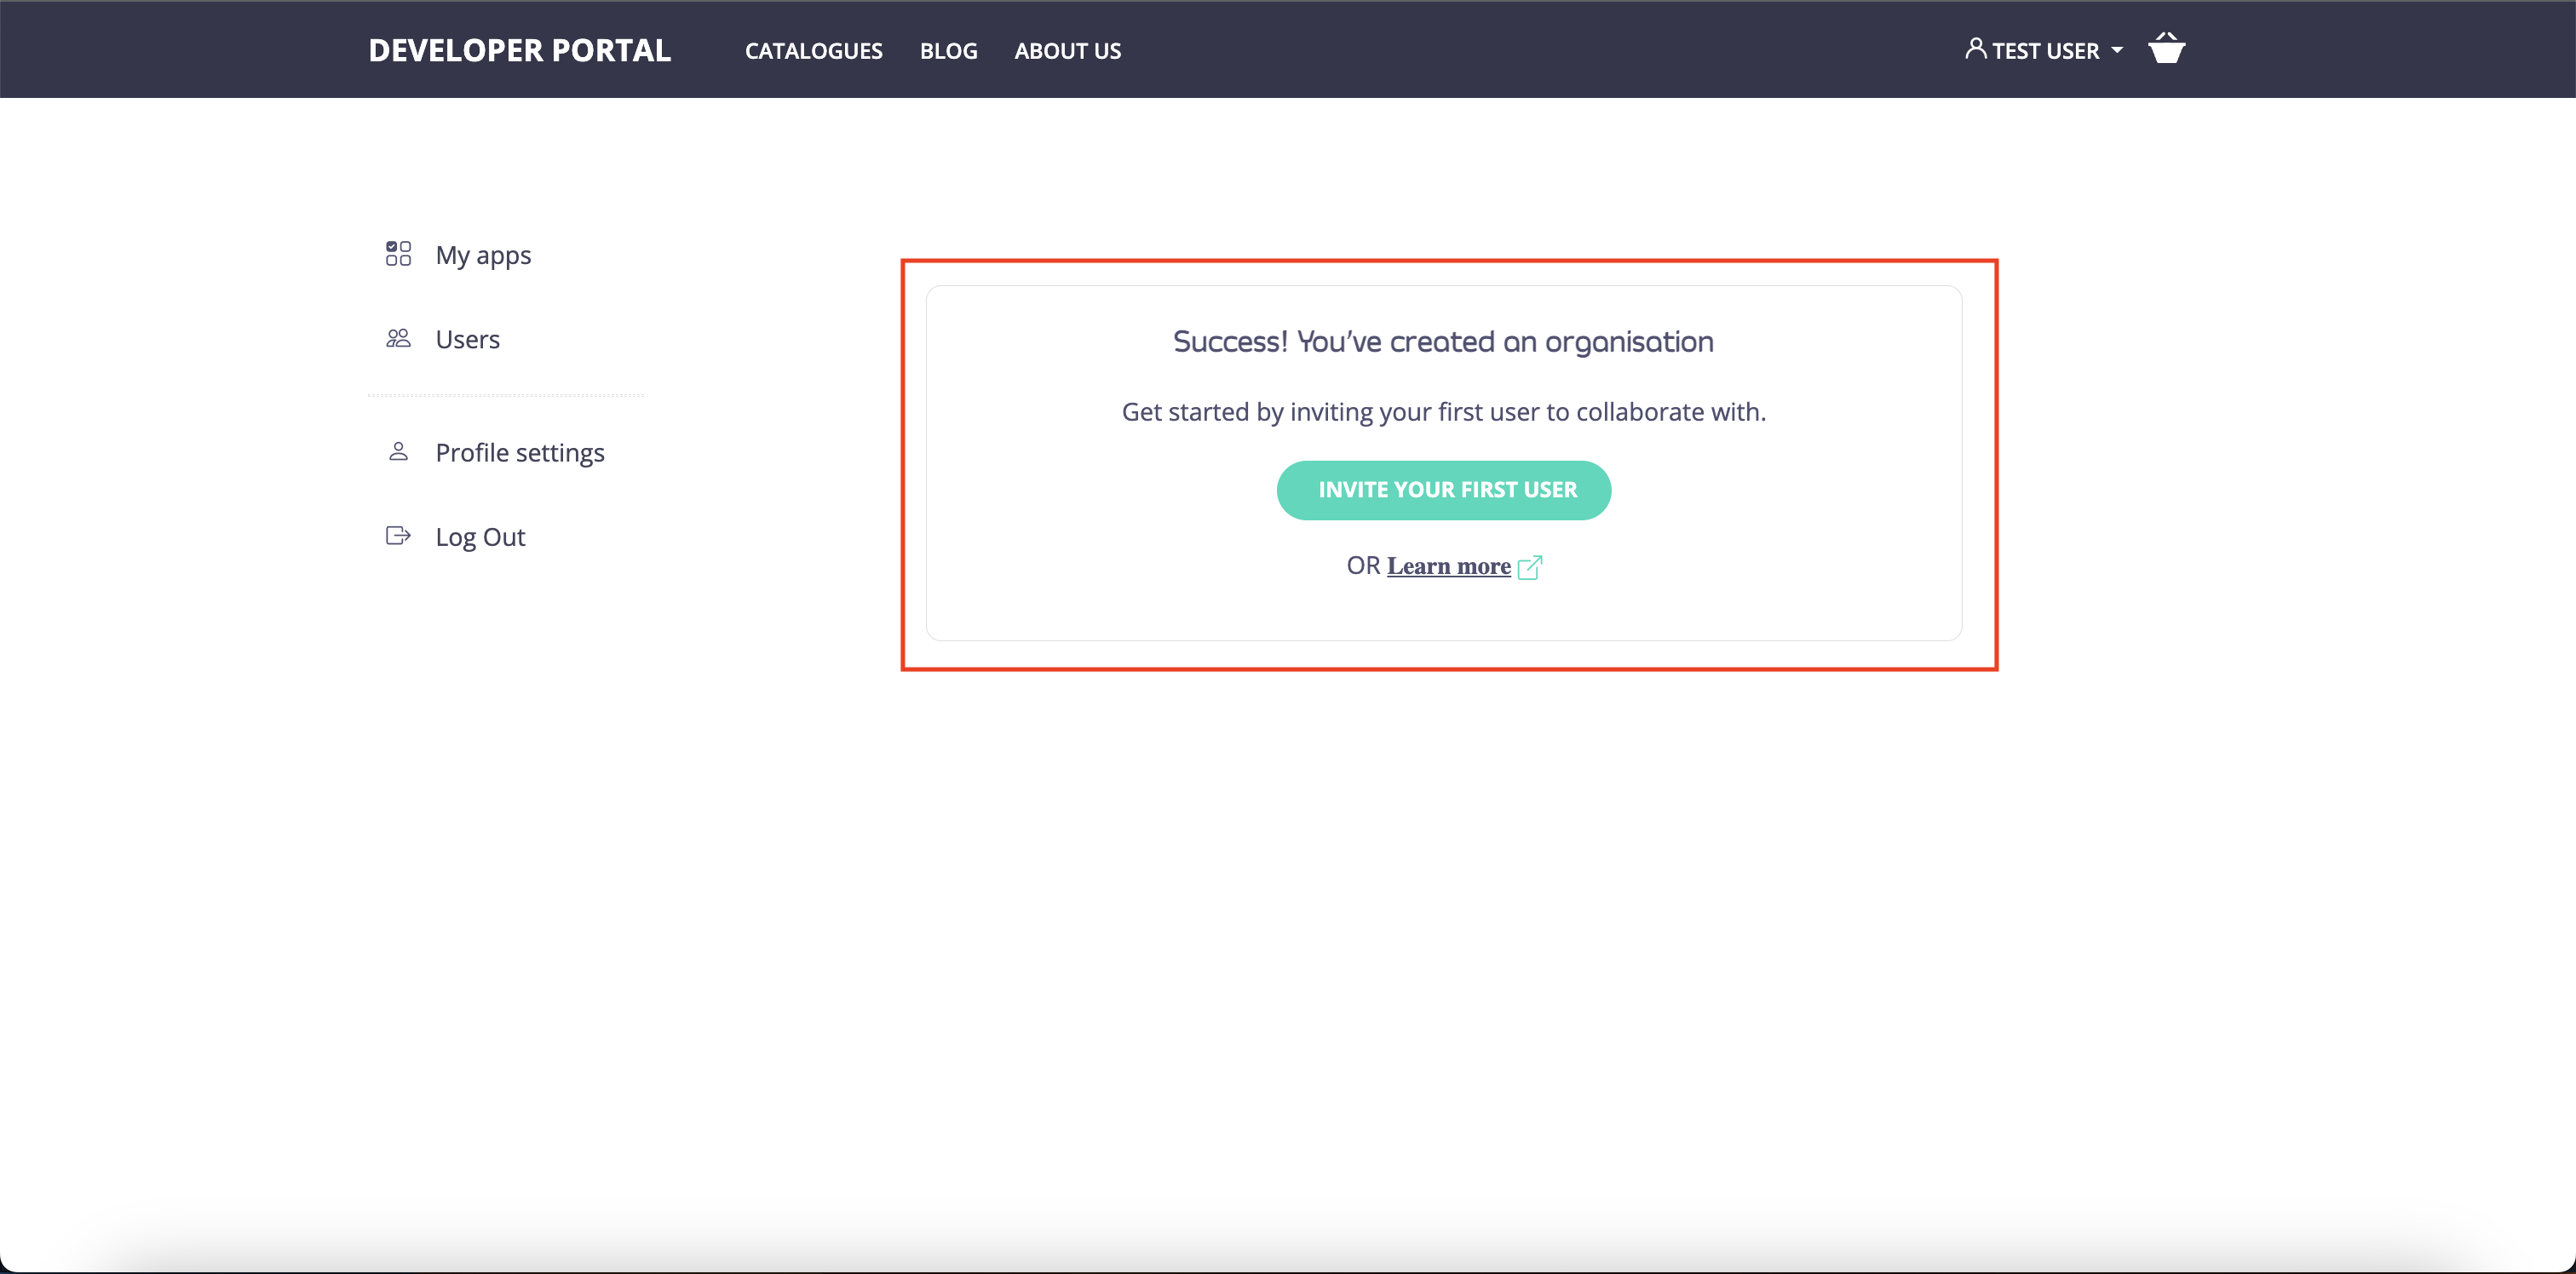The image size is (2576, 1274).
Task: Open Users section in sidebar
Action: 467,340
